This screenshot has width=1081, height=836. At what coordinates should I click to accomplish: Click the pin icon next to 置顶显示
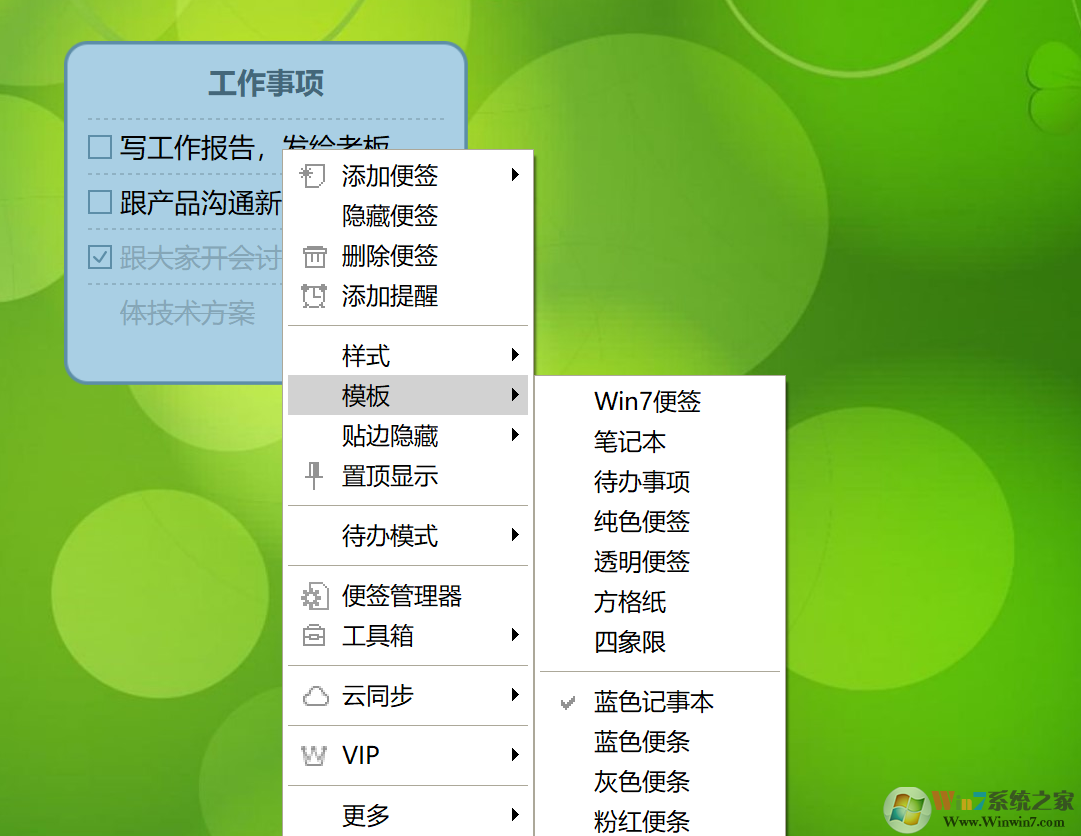click(313, 476)
